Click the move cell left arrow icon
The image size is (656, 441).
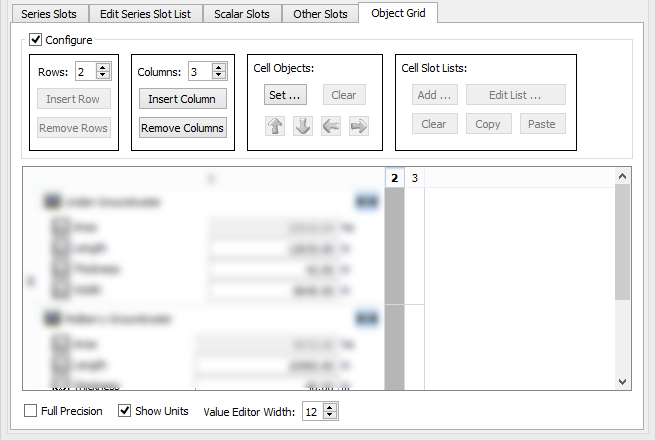point(331,126)
